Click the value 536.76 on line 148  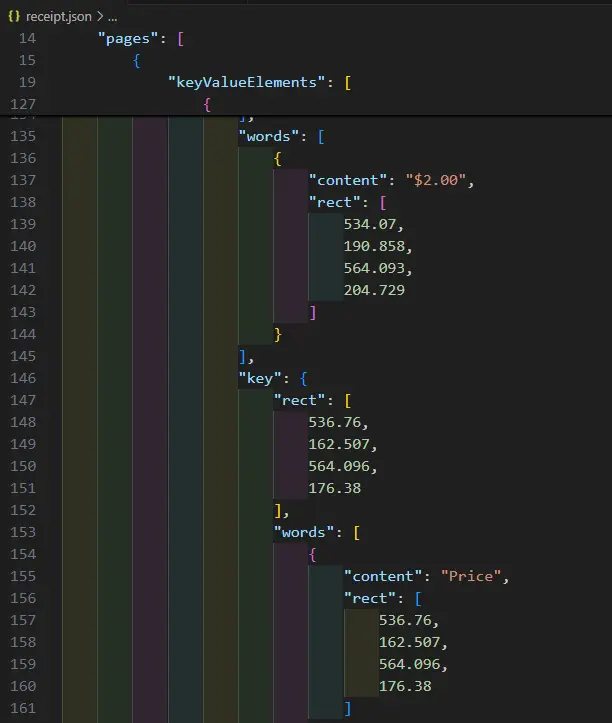pos(334,422)
